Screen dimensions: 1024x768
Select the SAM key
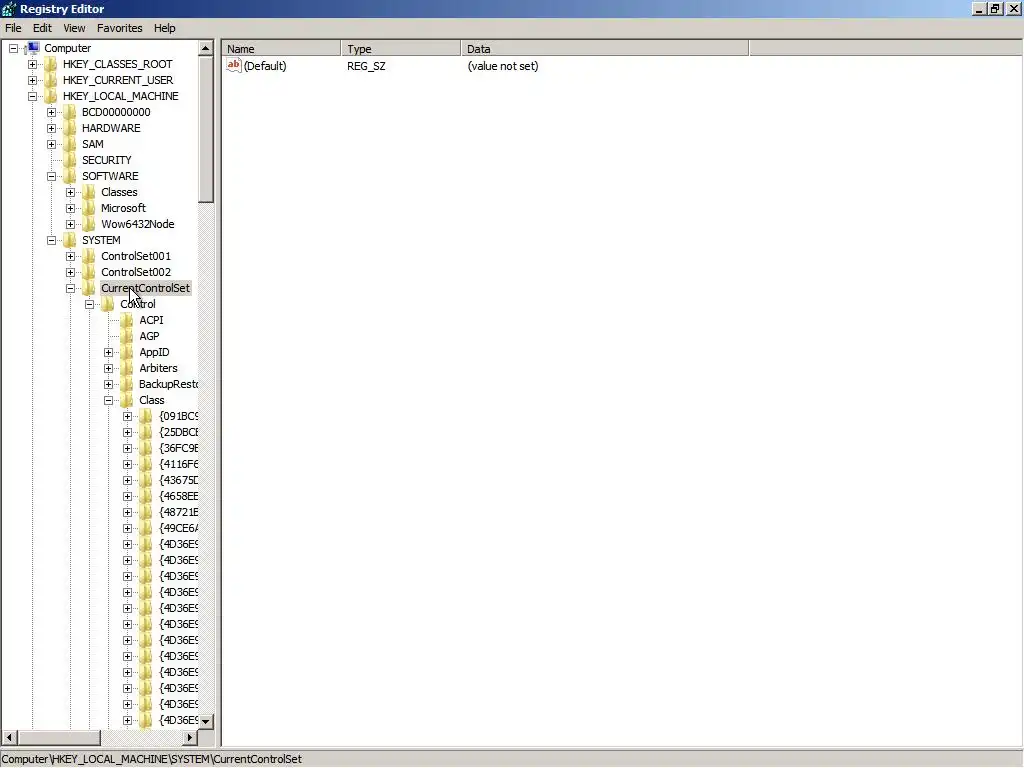point(93,144)
